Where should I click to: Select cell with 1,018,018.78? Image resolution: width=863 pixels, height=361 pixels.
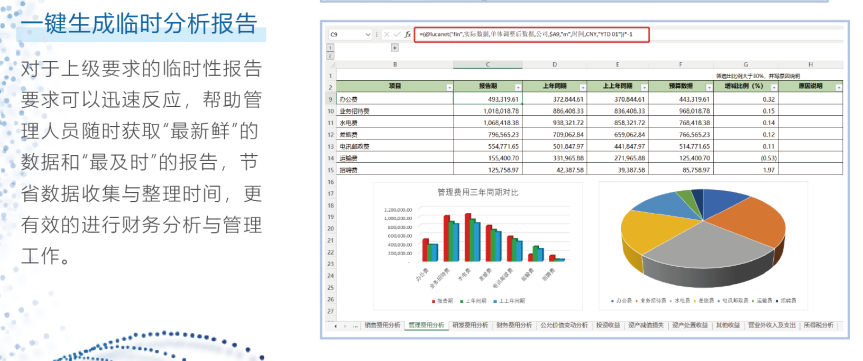(x=488, y=111)
